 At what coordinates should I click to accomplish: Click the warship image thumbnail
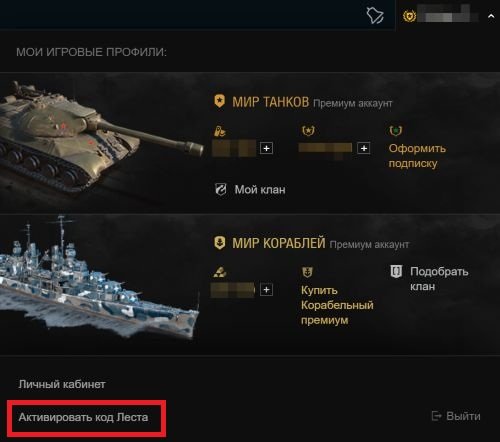[99, 278]
